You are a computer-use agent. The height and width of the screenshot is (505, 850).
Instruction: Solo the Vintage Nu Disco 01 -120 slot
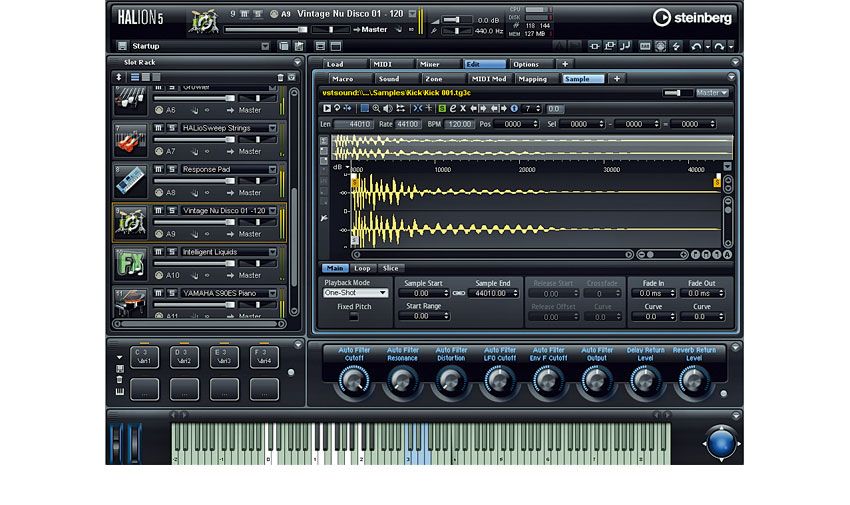[x=172, y=211]
